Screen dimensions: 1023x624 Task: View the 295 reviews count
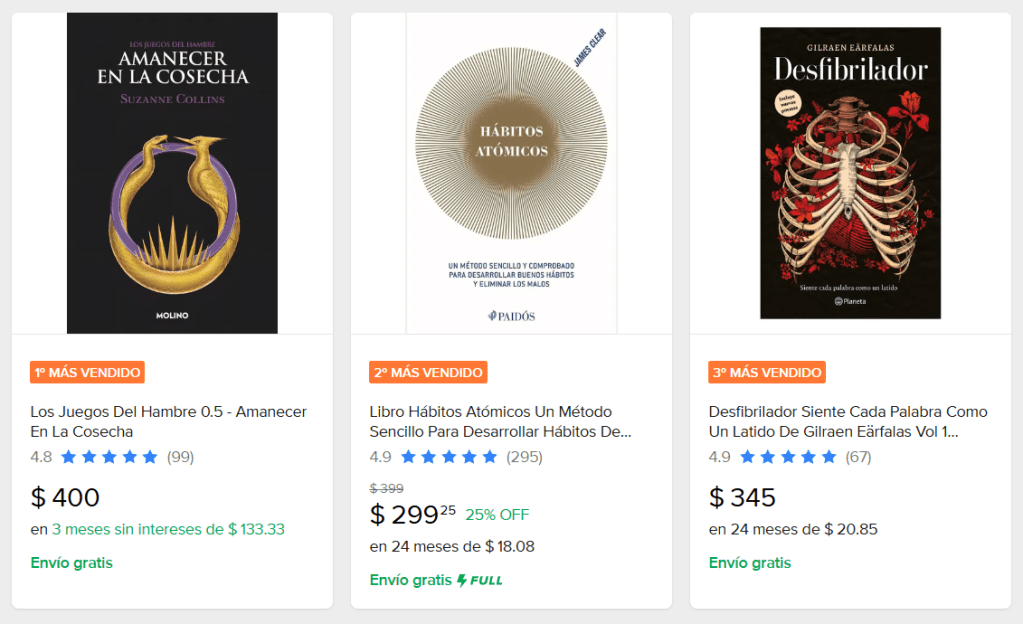point(524,457)
